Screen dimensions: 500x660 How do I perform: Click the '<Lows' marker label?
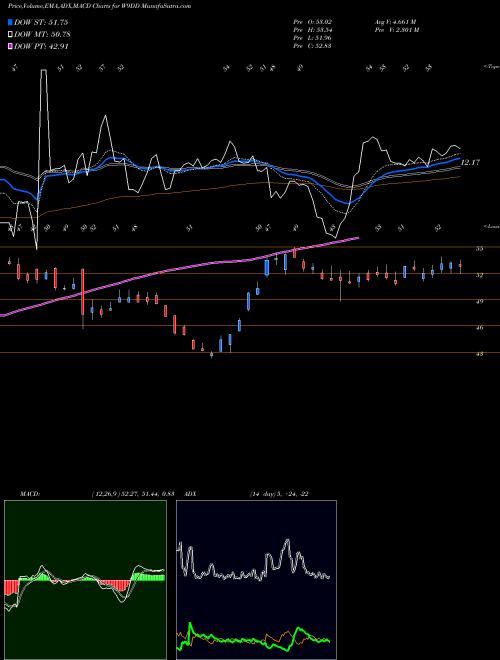tap(491, 226)
